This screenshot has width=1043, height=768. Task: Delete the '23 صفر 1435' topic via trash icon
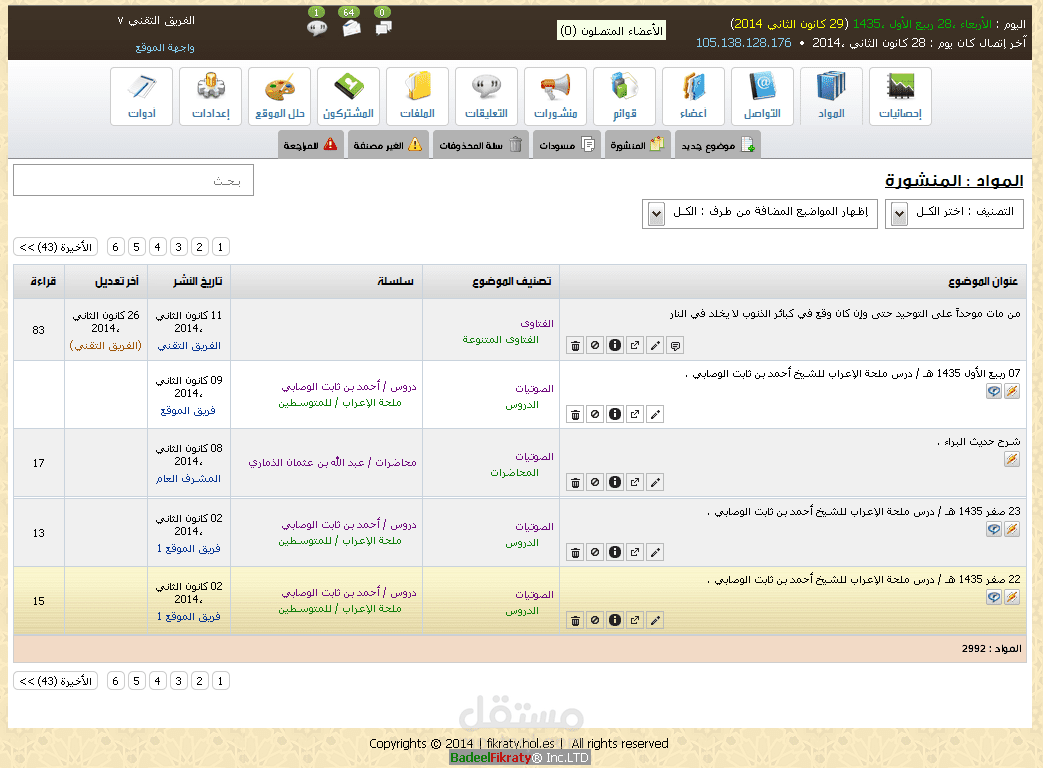click(x=575, y=552)
